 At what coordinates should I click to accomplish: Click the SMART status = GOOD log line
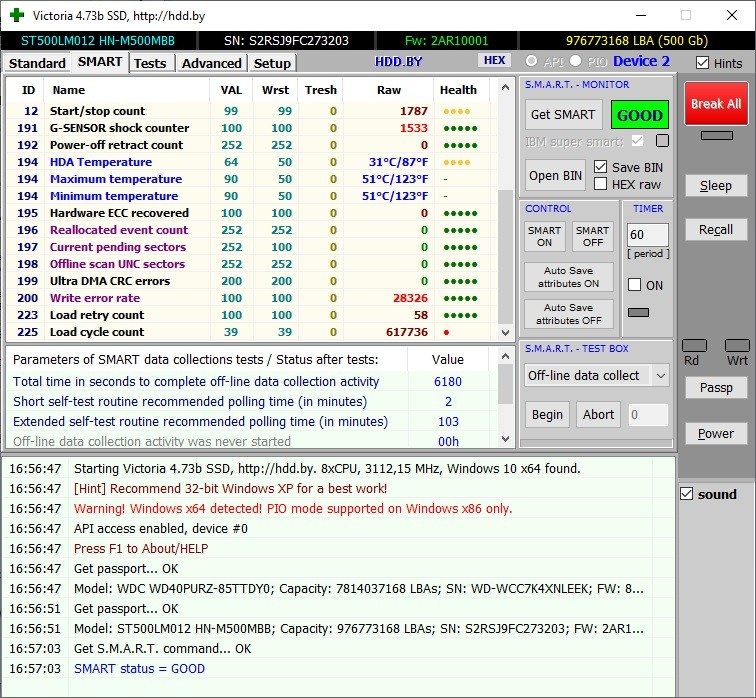[139, 669]
